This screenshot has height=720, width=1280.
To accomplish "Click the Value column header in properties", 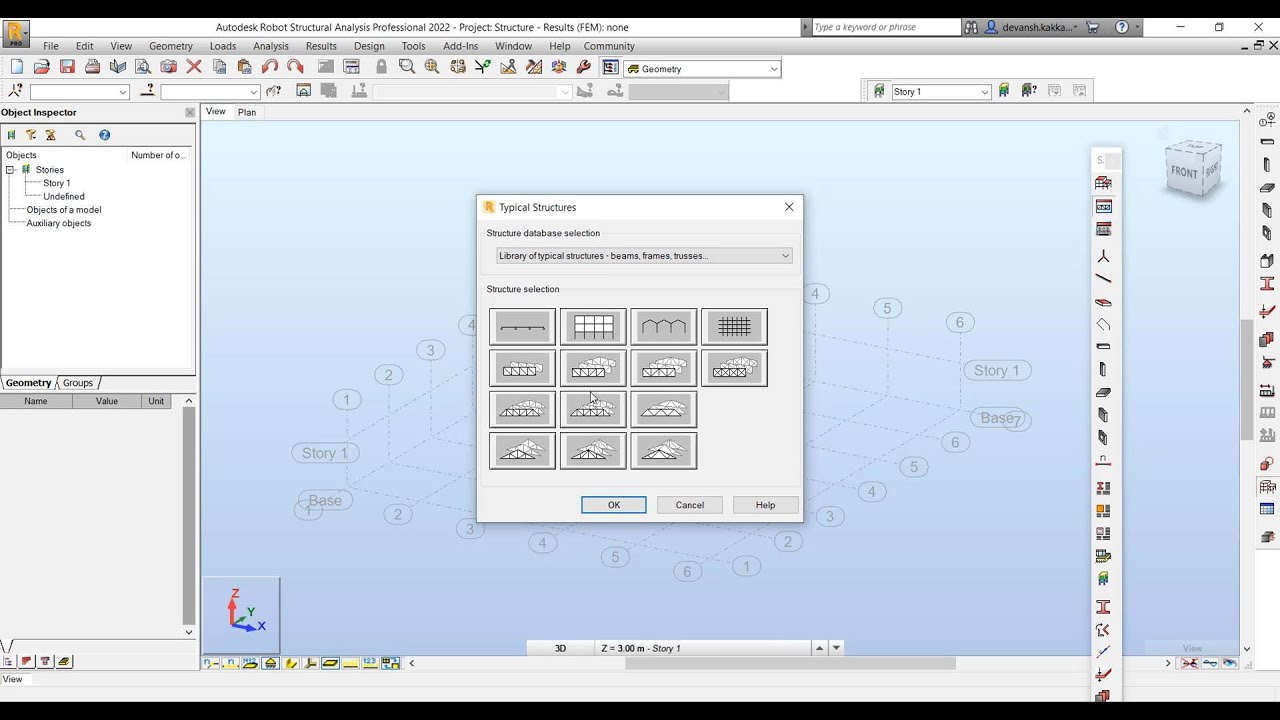I will tap(107, 401).
